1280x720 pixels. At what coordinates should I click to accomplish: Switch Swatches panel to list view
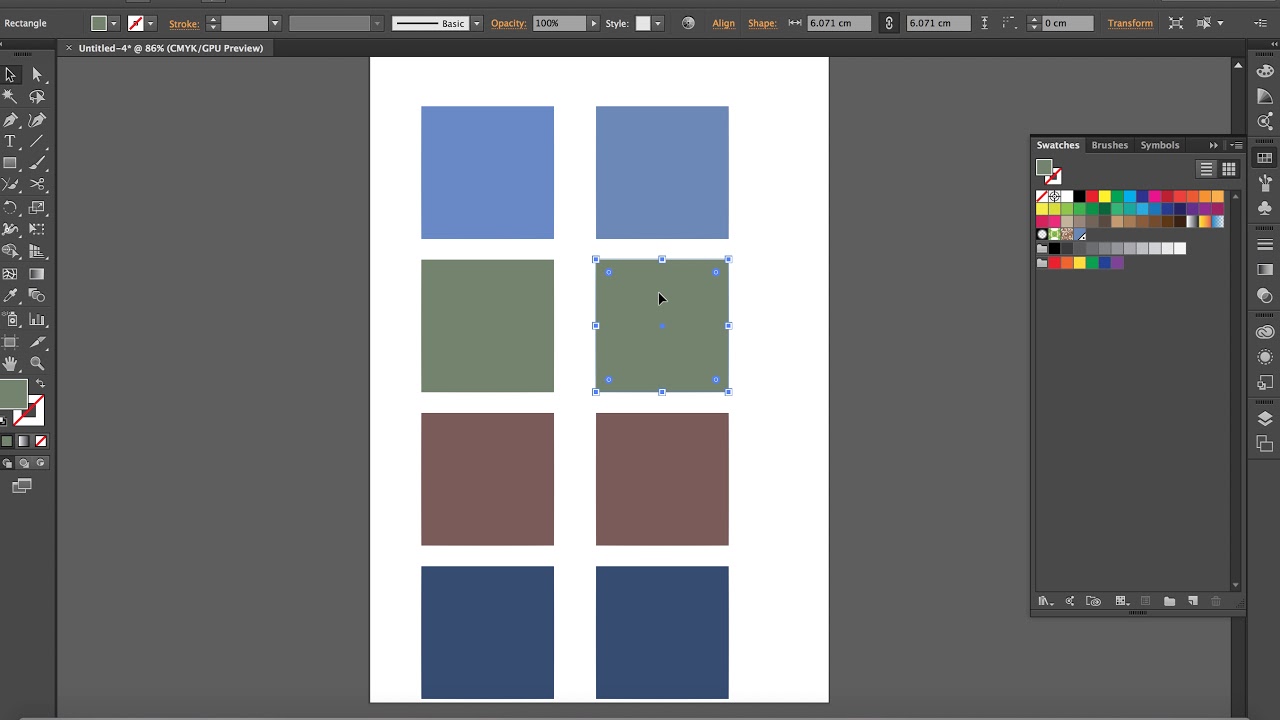(1207, 169)
